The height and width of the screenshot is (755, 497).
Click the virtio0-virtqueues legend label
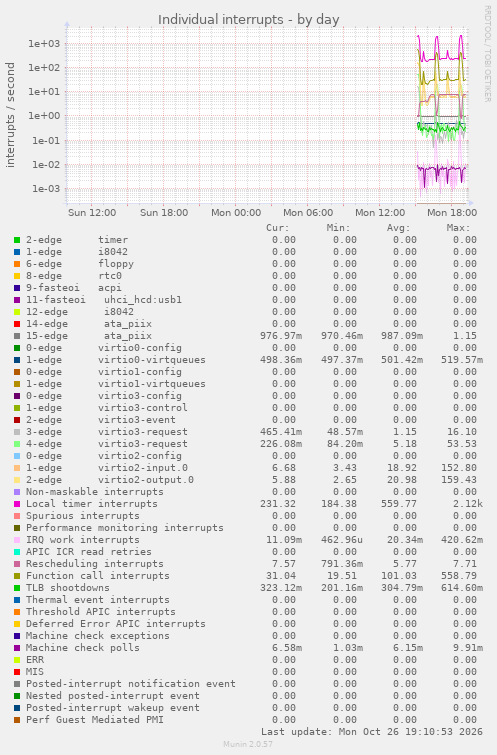[152, 360]
